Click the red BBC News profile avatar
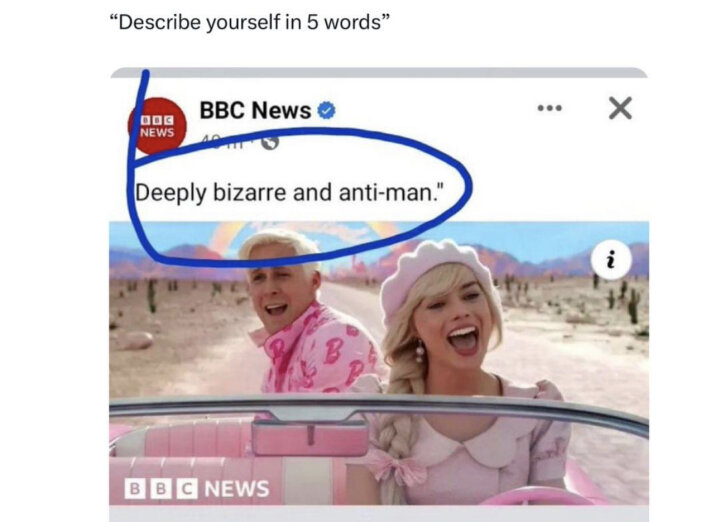The image size is (720, 522). pos(157,126)
